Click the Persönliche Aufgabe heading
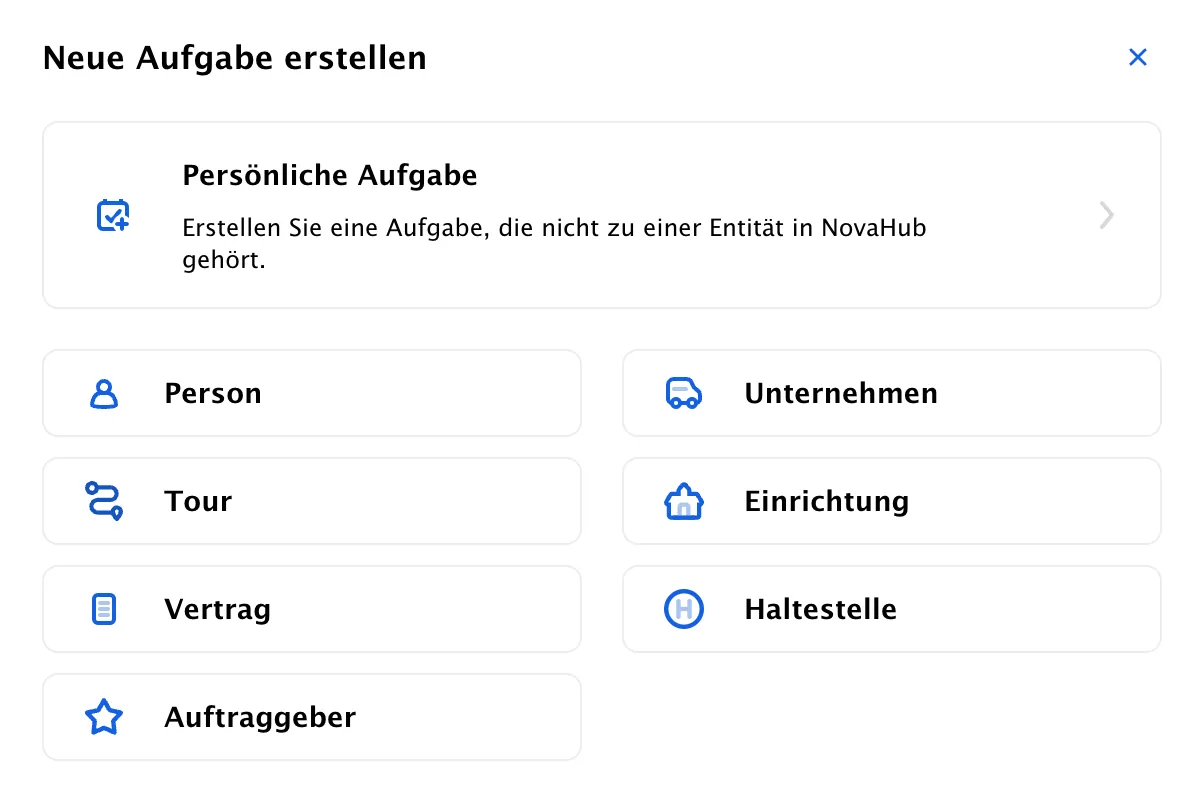 point(330,176)
